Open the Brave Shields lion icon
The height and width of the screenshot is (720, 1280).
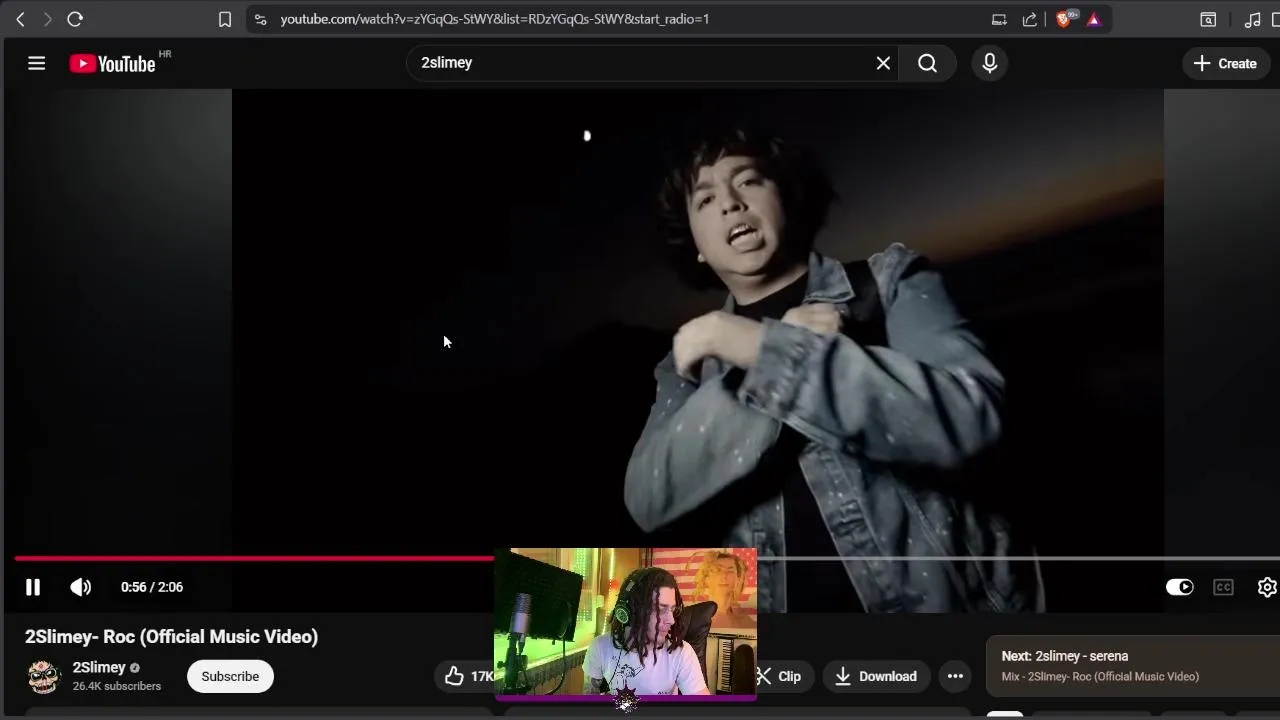pyautogui.click(x=1065, y=19)
